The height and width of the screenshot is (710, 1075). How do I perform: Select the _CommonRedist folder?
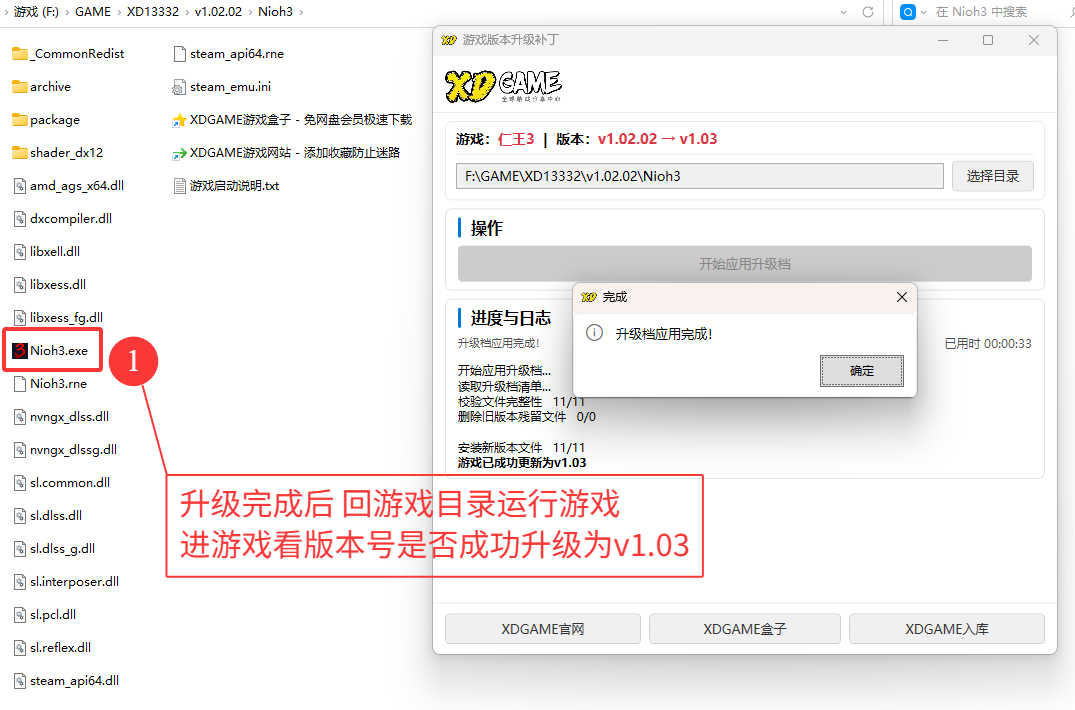click(76, 54)
